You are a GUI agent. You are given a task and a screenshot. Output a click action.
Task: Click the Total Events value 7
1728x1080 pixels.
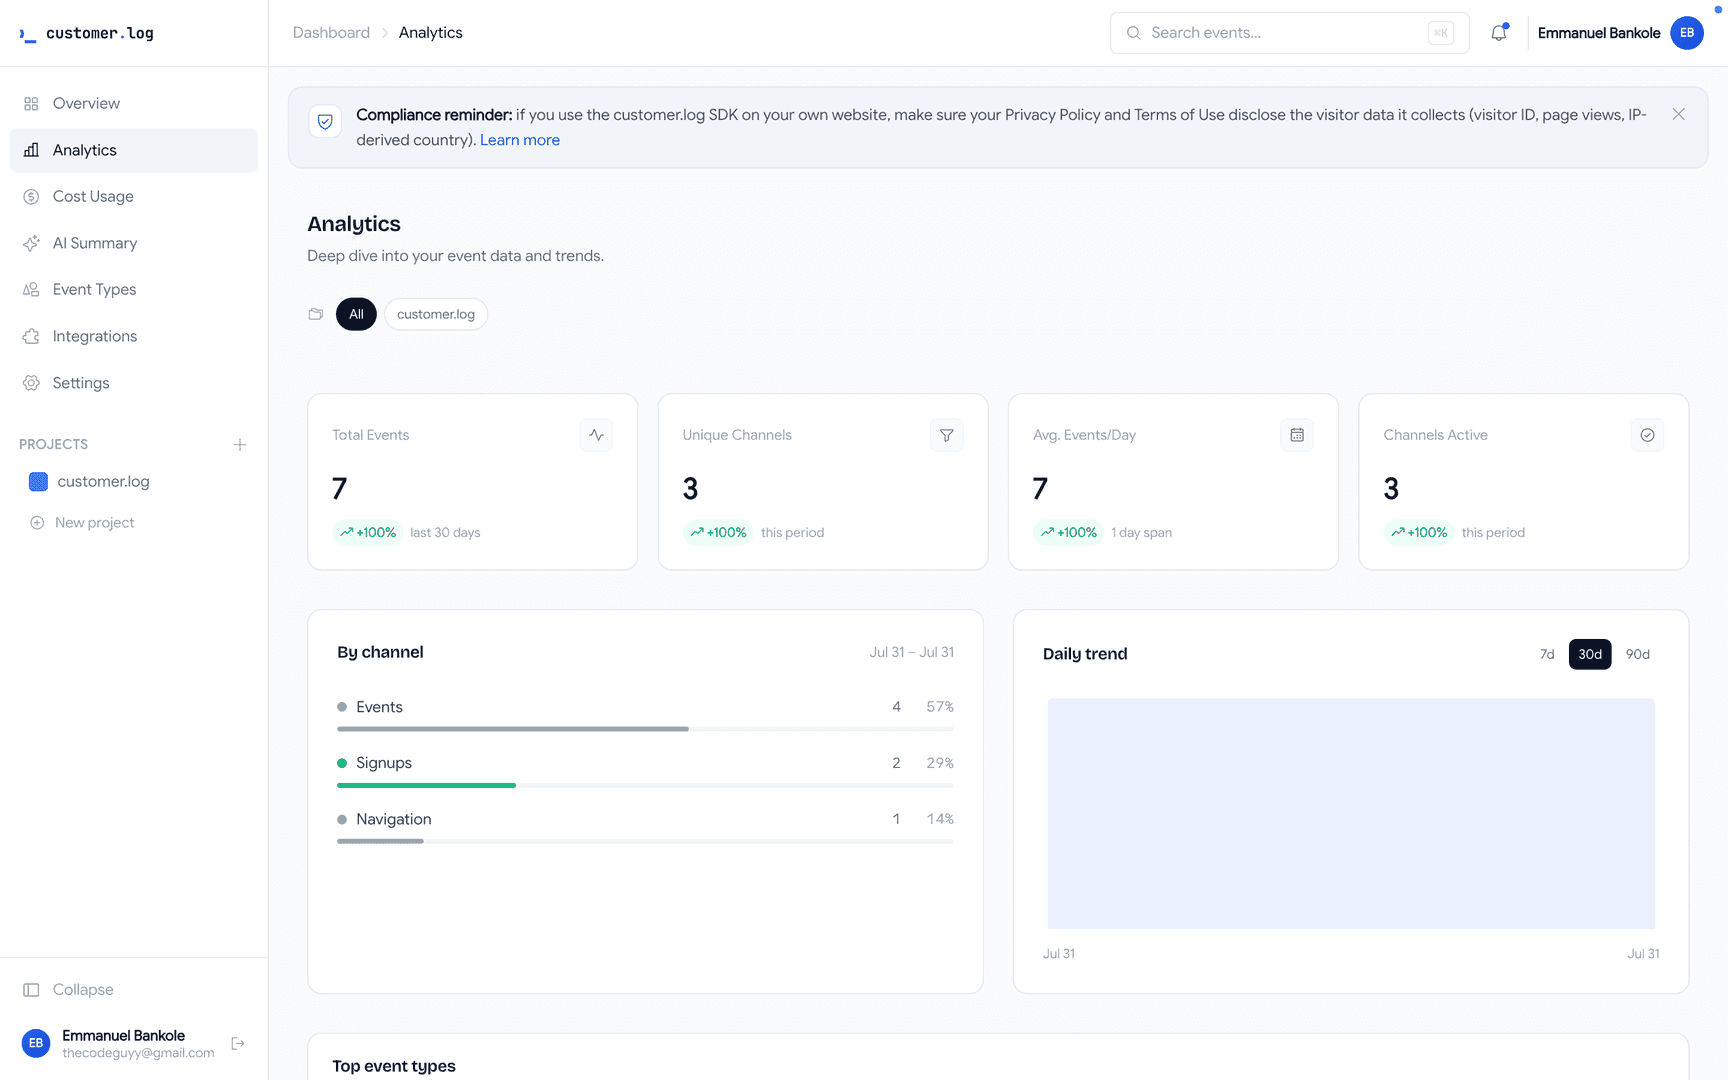(x=340, y=489)
